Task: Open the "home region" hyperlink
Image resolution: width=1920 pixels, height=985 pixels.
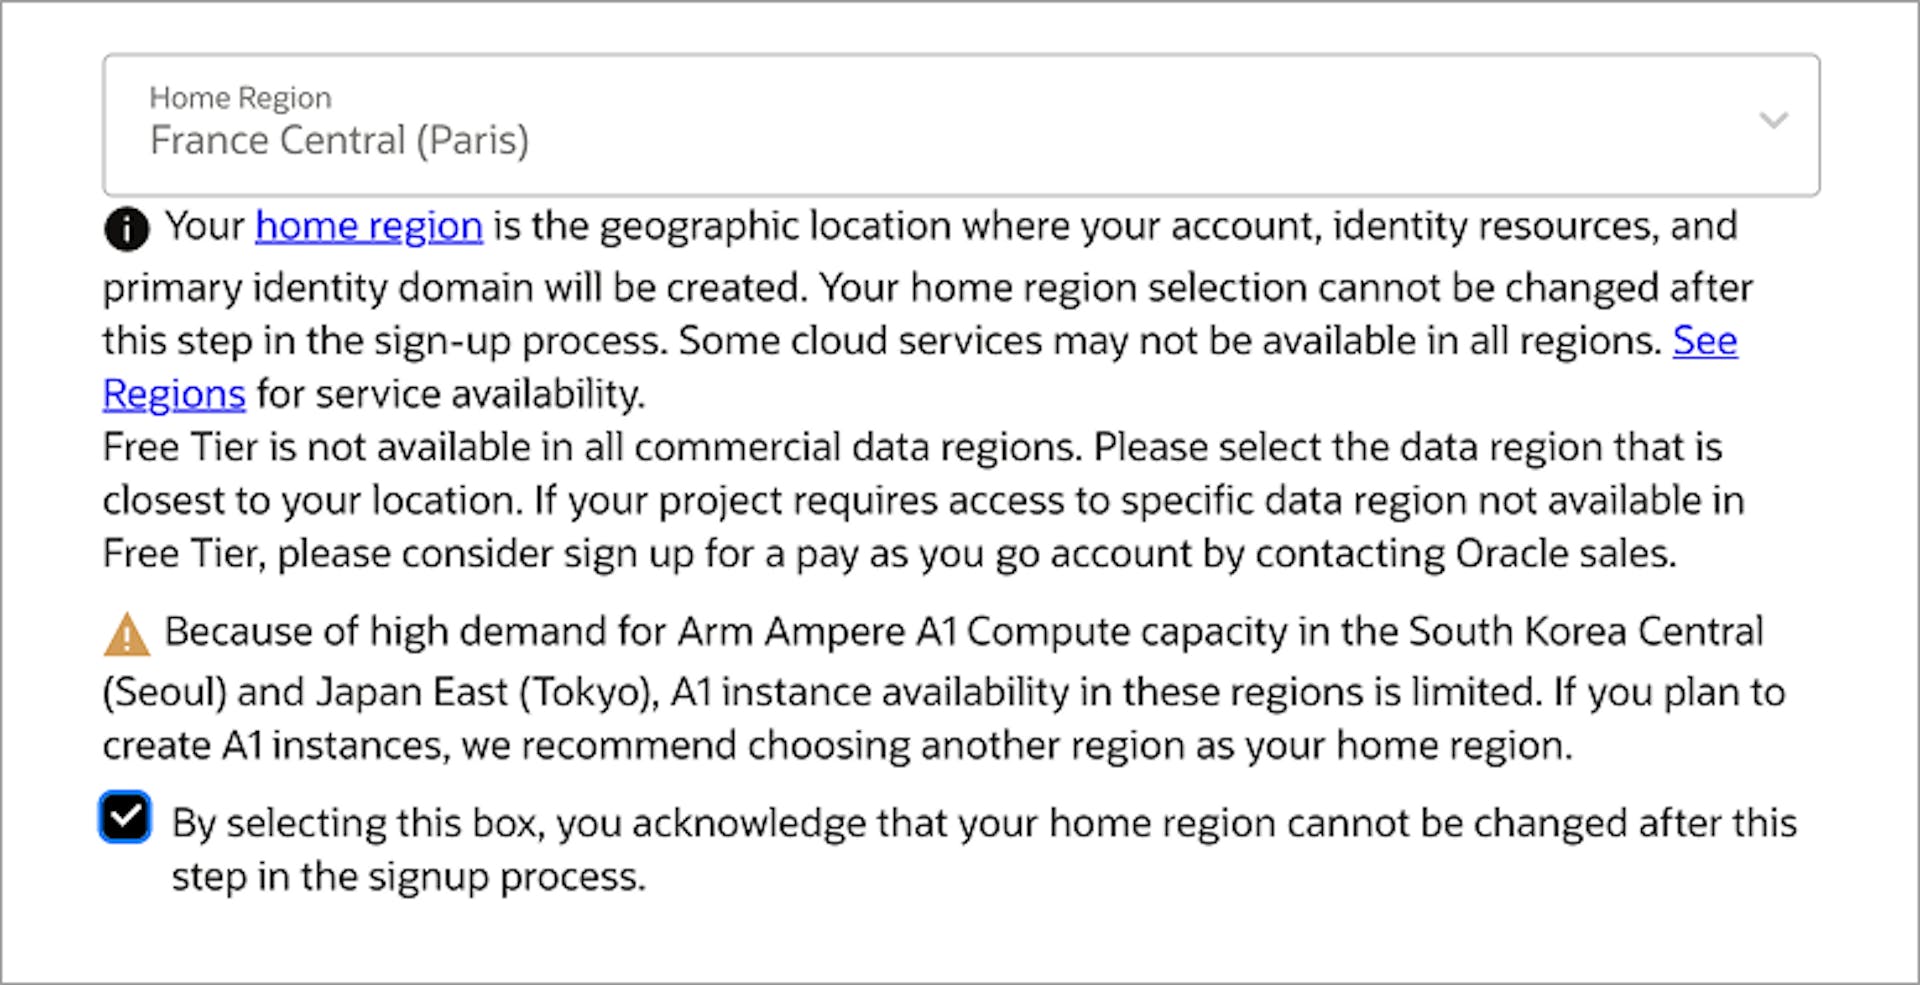Action: (369, 226)
